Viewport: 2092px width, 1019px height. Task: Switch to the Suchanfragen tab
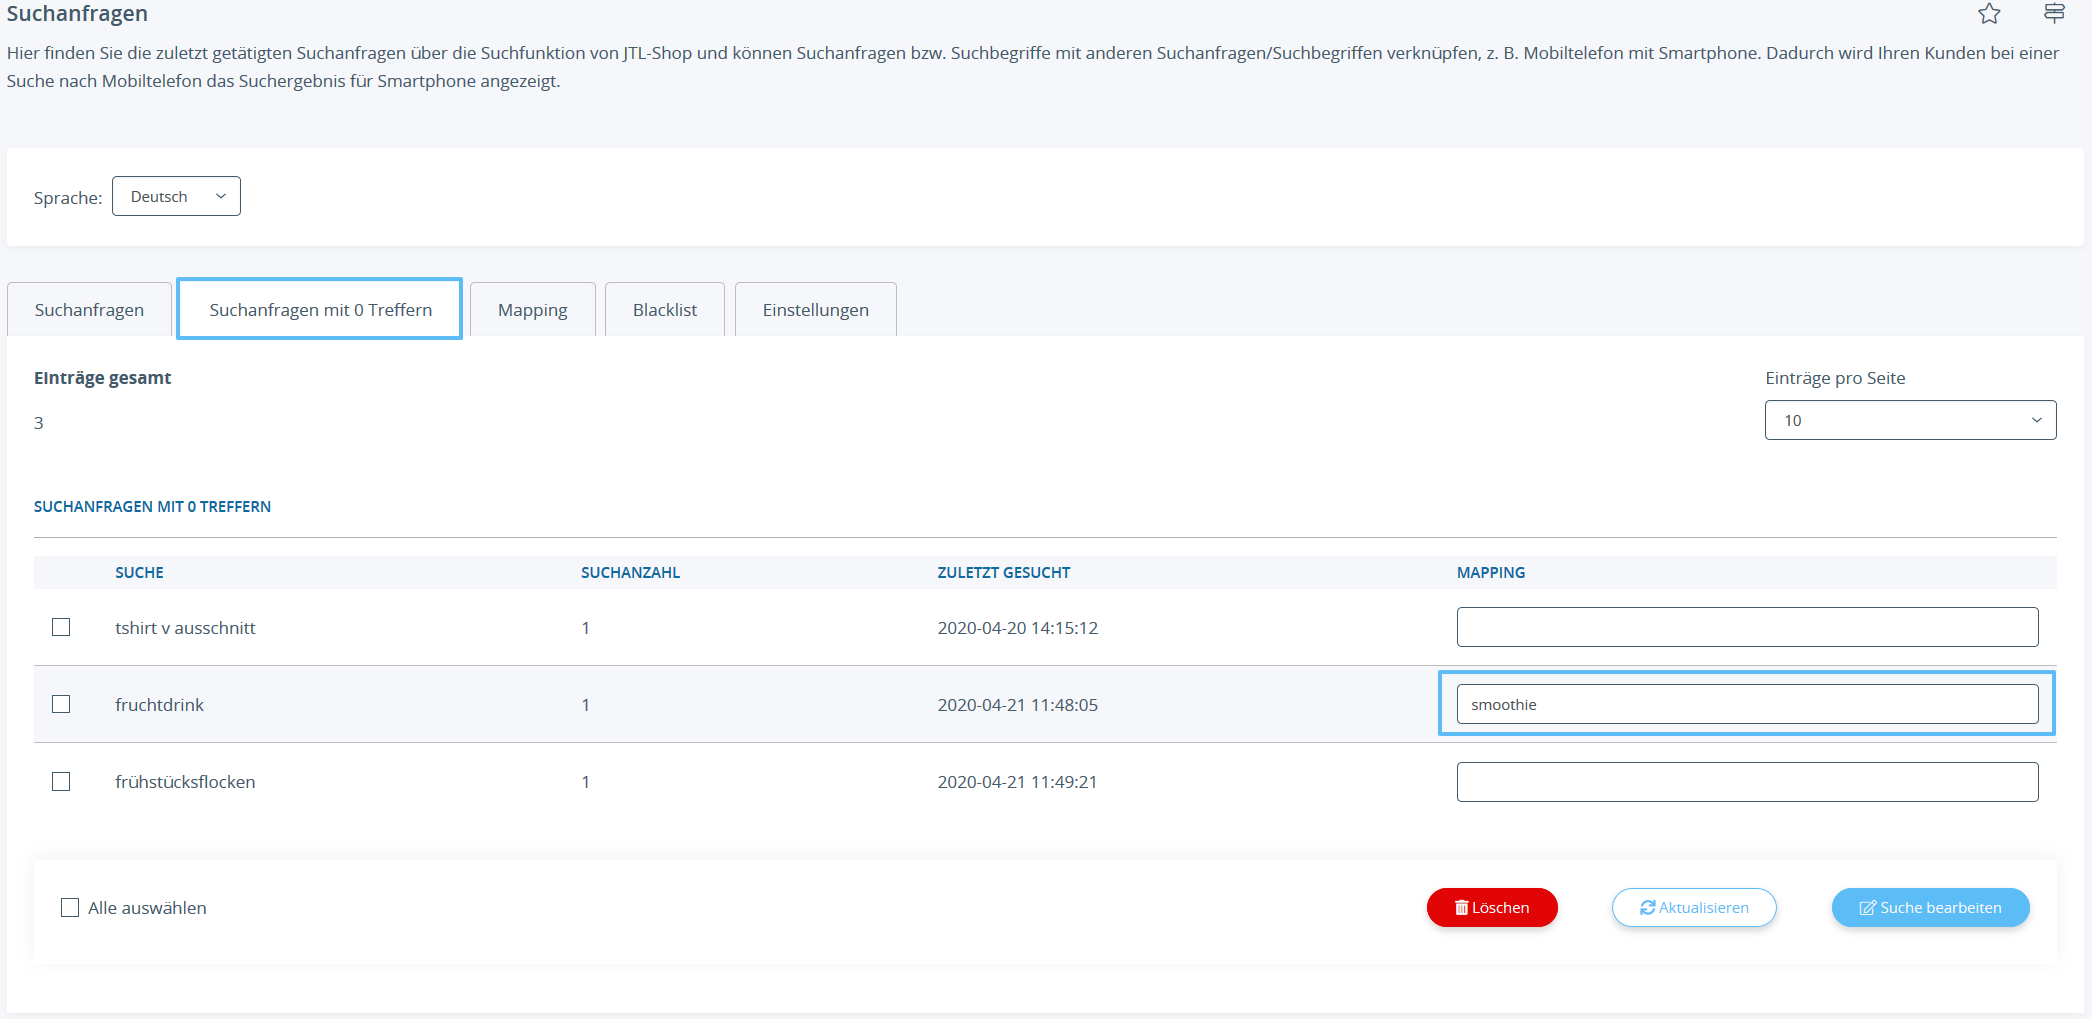89,310
